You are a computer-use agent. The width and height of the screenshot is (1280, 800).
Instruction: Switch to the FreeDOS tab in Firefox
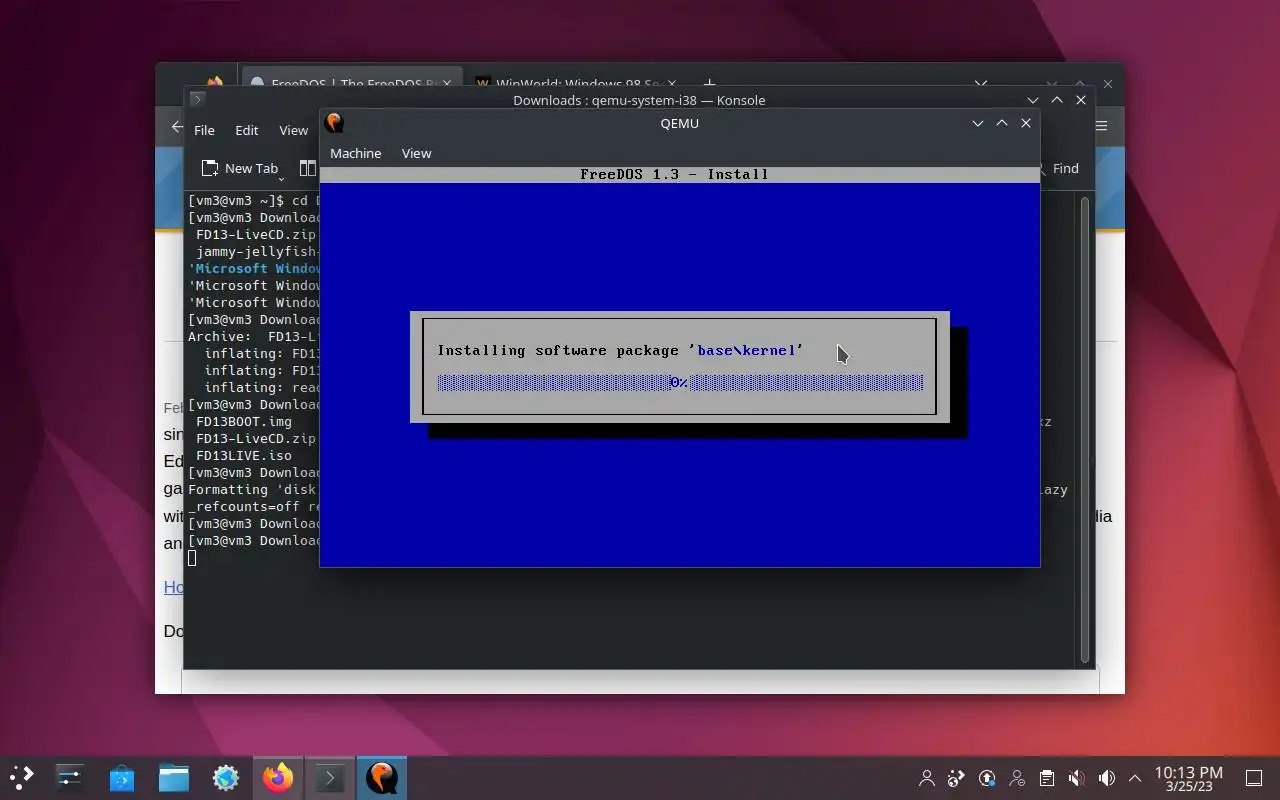tap(350, 84)
